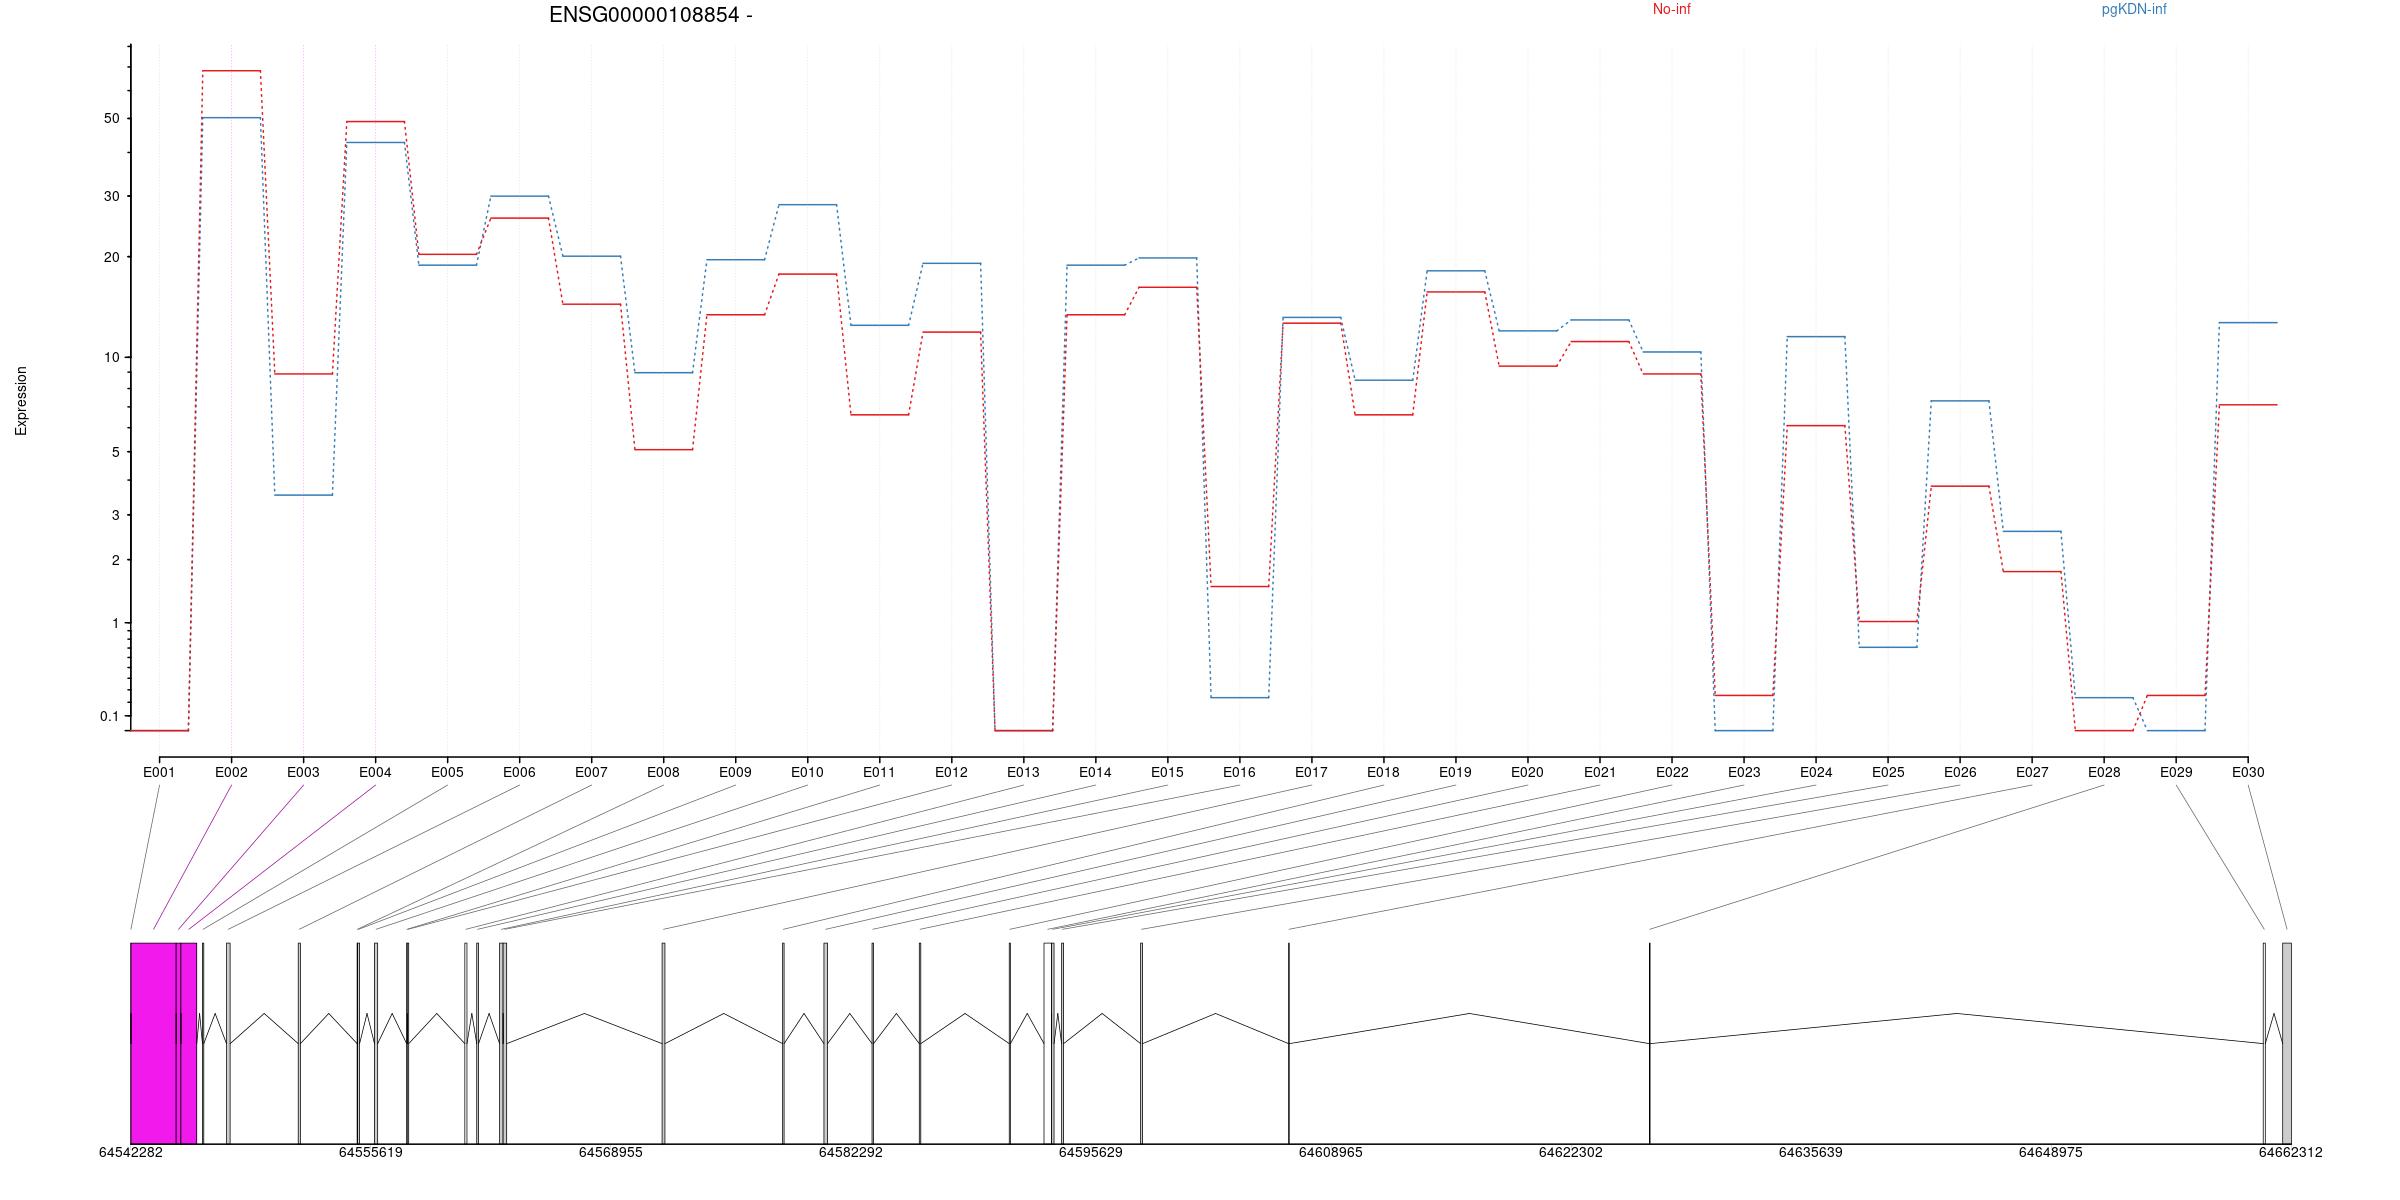Click exon label E014

[x=1095, y=772]
